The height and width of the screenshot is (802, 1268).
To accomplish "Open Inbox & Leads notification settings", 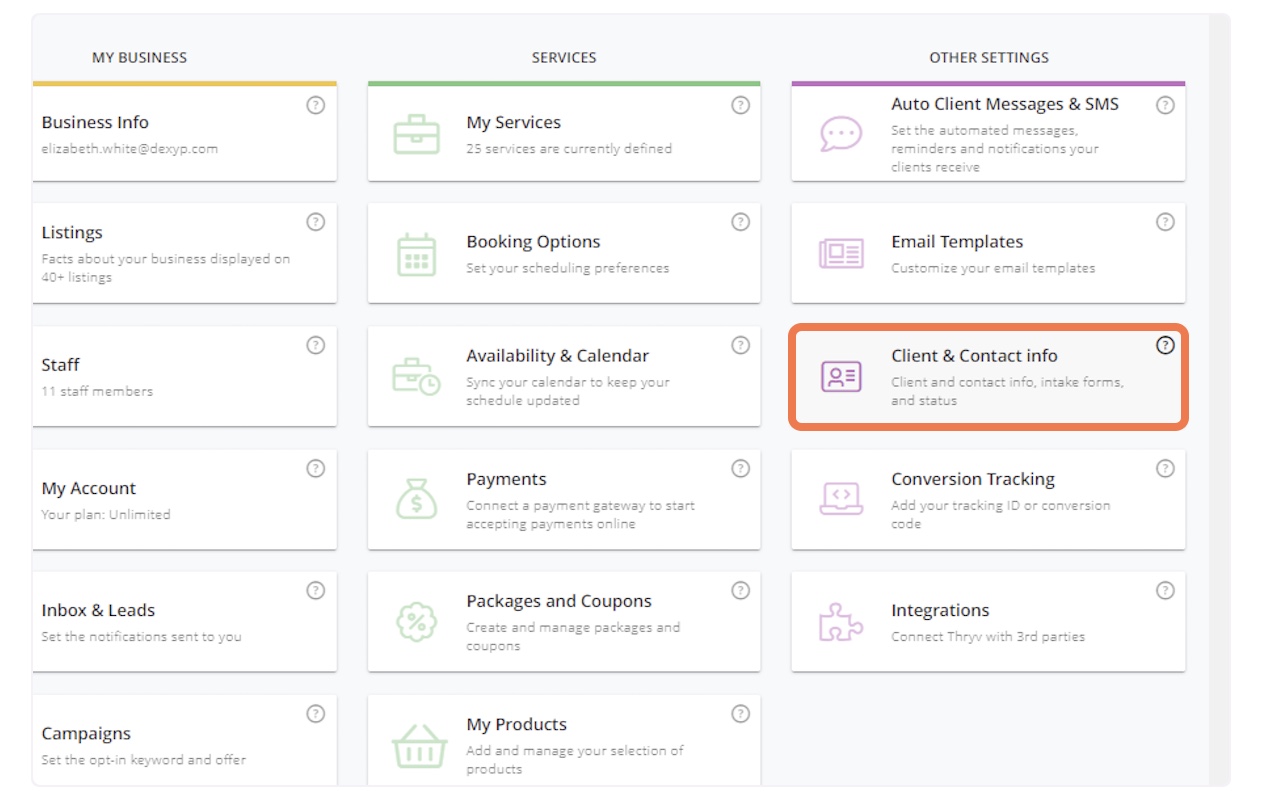I will point(184,622).
